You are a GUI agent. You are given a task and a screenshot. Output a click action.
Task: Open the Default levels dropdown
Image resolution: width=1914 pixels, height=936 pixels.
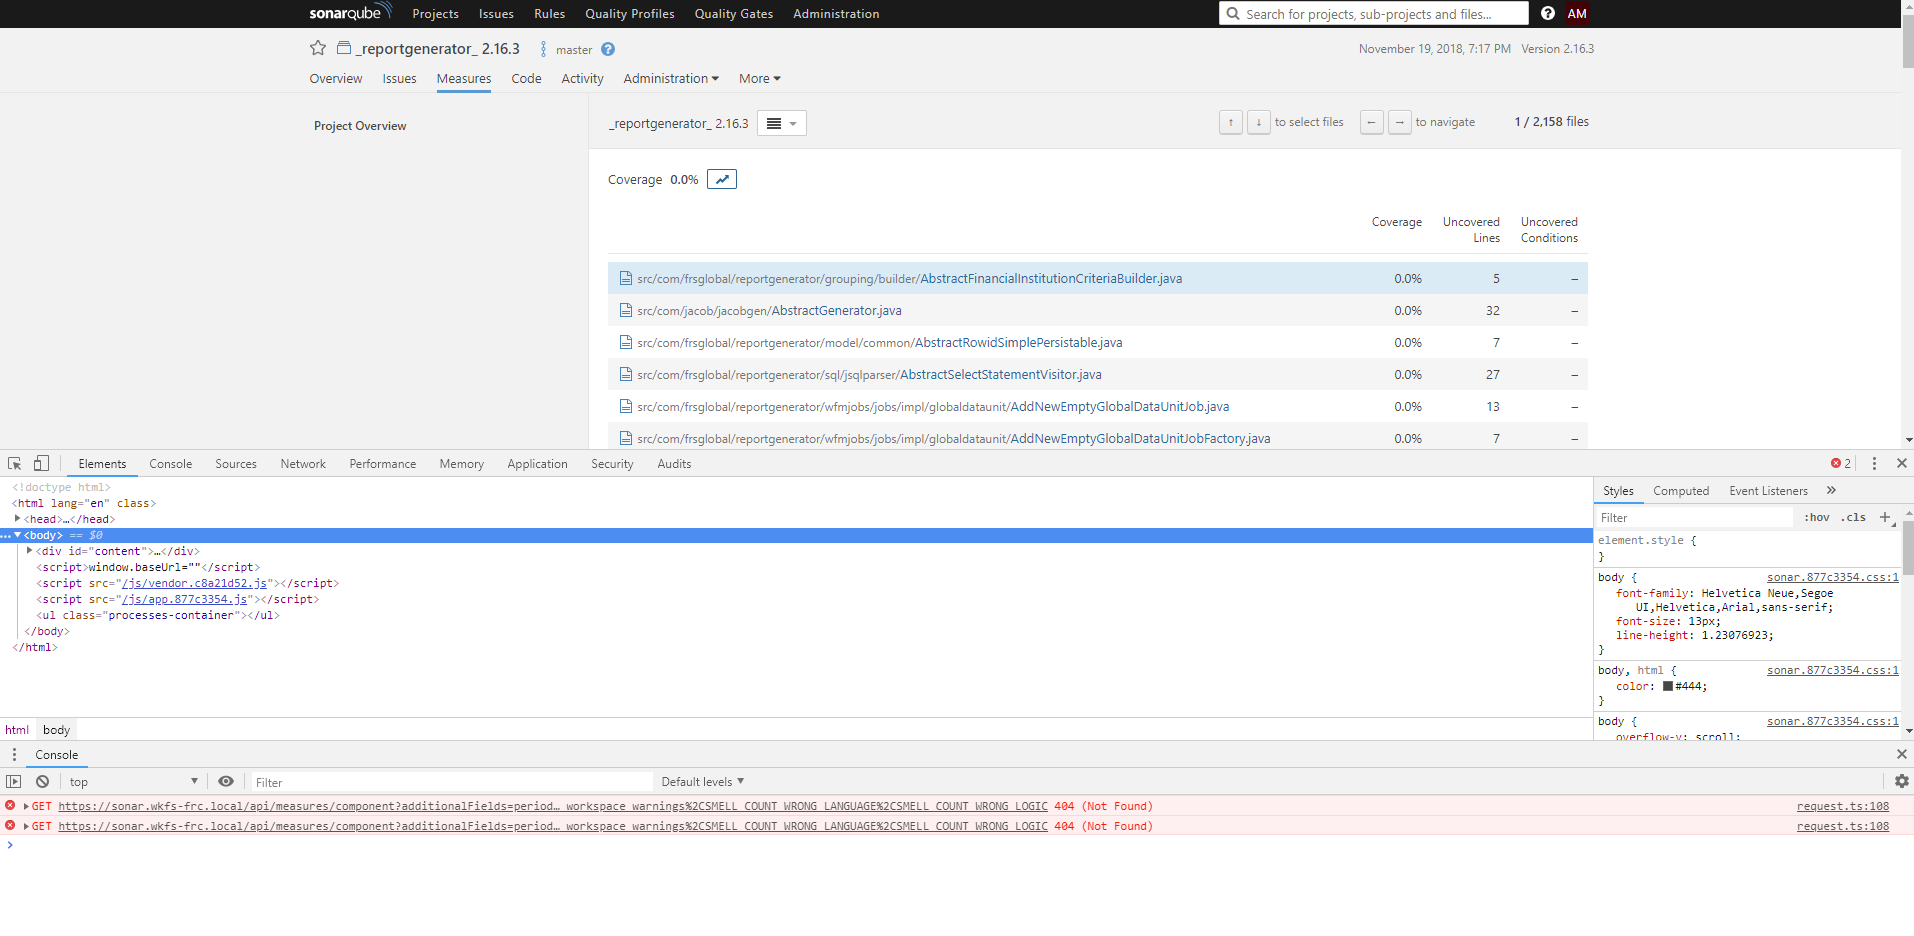pos(703,781)
